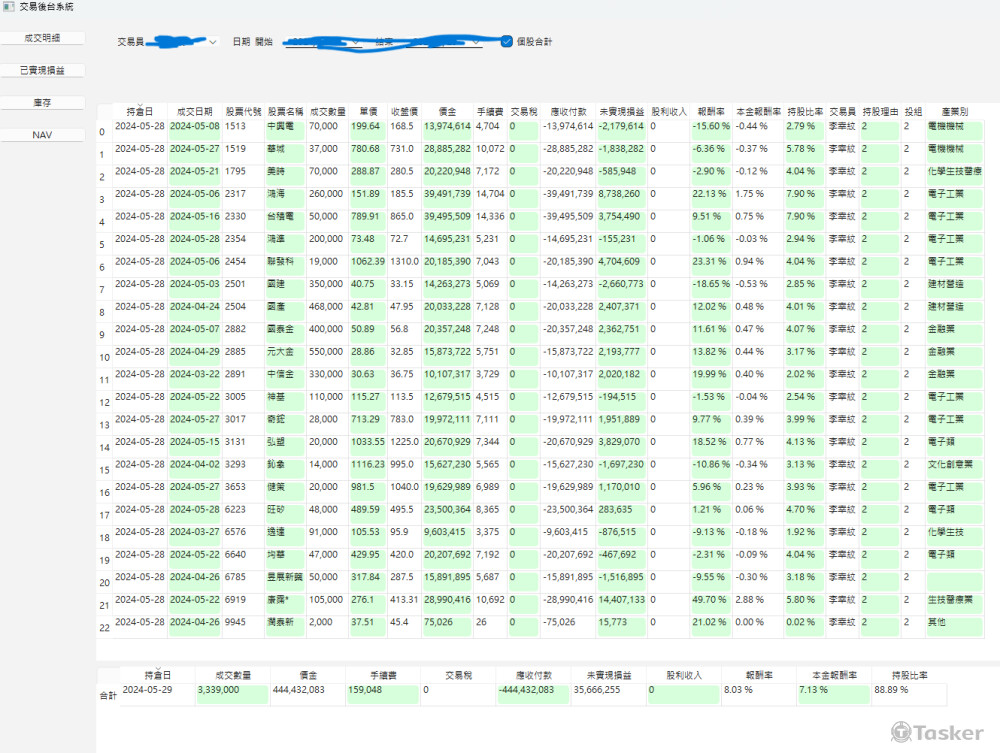Expand the start date dropdown
The height and width of the screenshot is (753, 1000).
click(357, 43)
